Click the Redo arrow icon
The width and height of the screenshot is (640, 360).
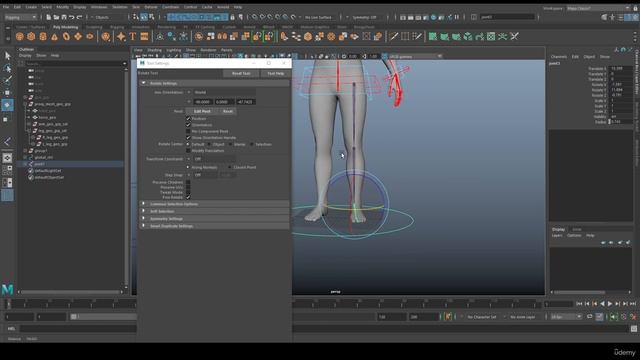[x=79, y=17]
